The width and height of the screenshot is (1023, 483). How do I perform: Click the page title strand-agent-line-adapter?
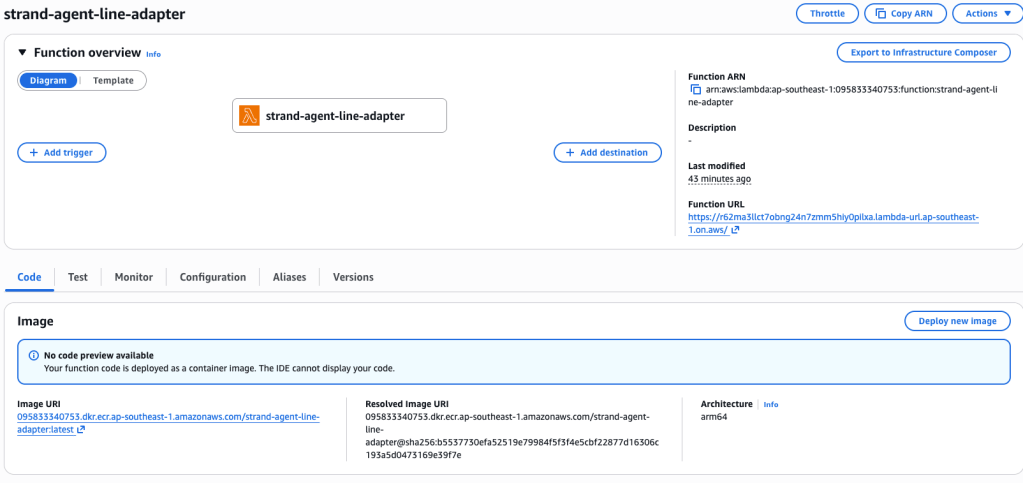coord(95,14)
